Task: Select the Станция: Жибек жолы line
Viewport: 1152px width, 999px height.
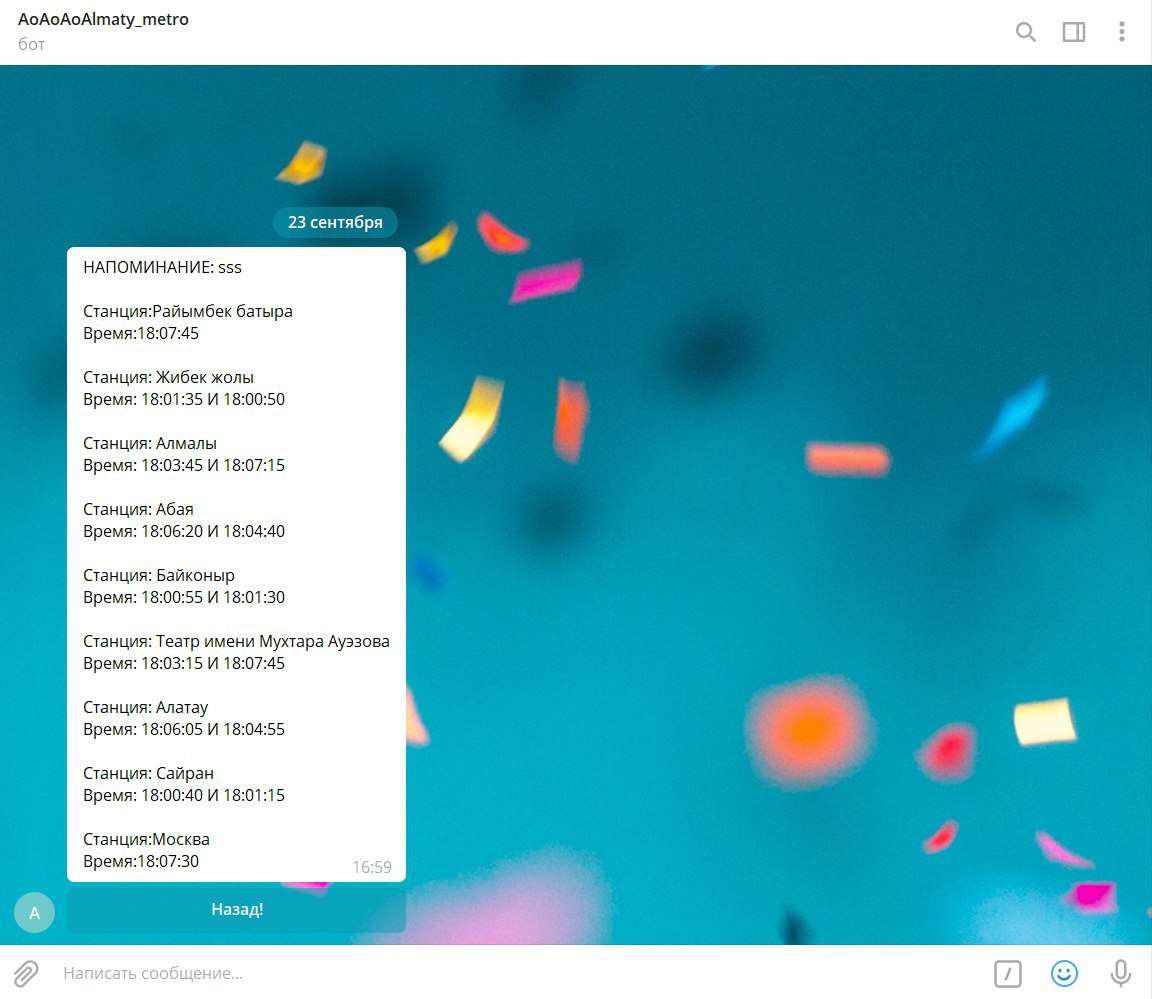Action: [x=168, y=378]
